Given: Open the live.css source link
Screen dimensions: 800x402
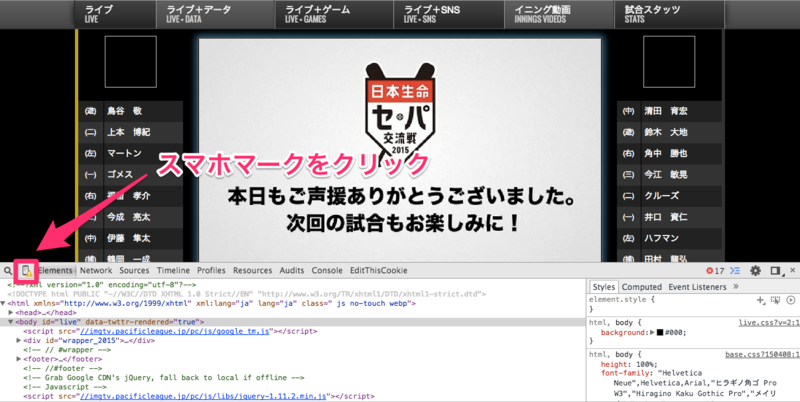Looking at the screenshot, I should [768, 323].
